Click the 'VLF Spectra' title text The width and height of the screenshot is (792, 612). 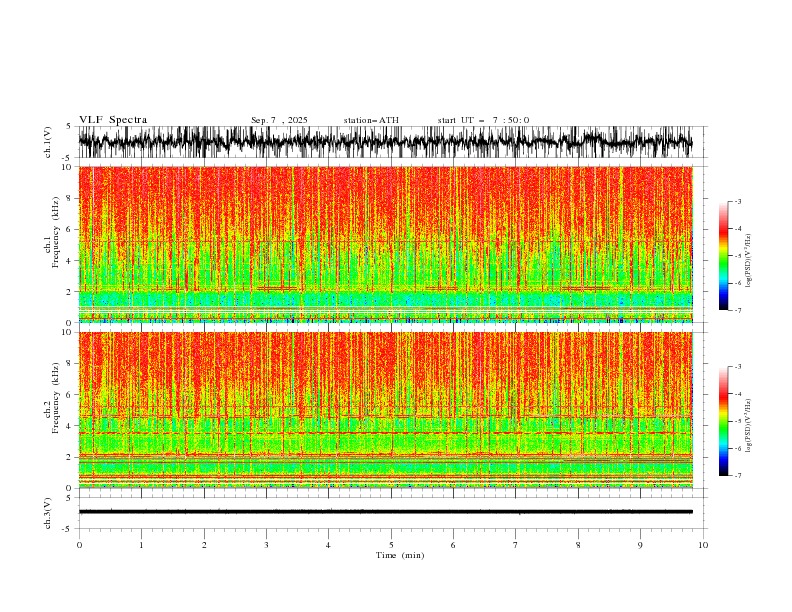(113, 120)
